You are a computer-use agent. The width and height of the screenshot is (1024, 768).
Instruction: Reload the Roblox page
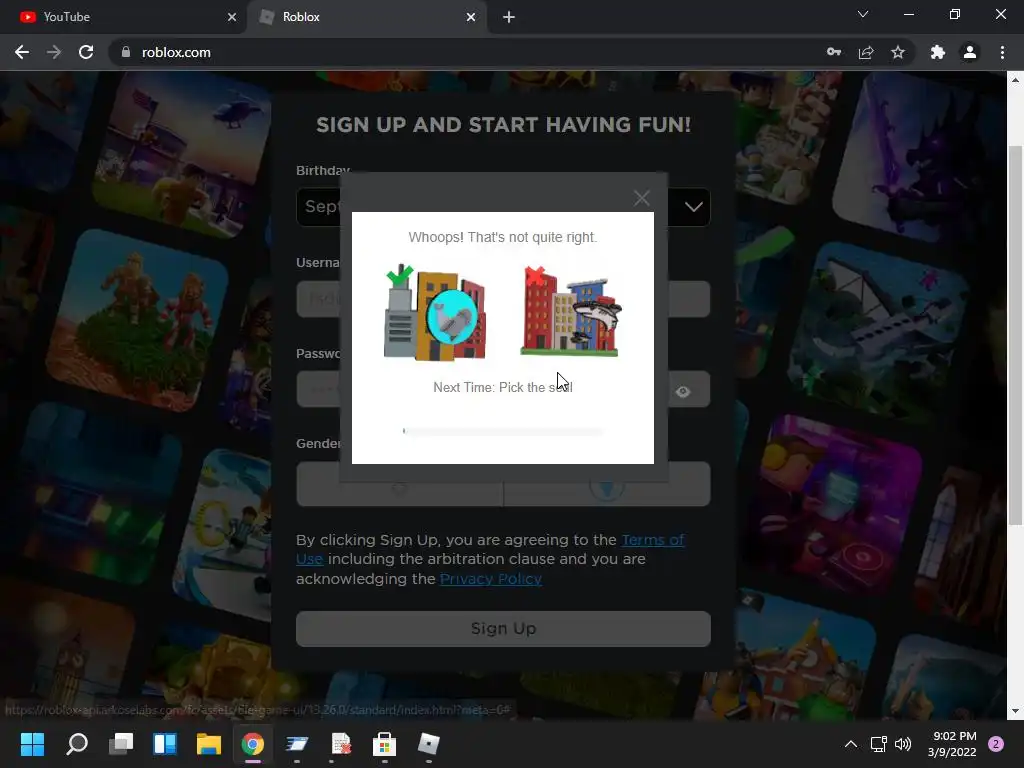86,52
